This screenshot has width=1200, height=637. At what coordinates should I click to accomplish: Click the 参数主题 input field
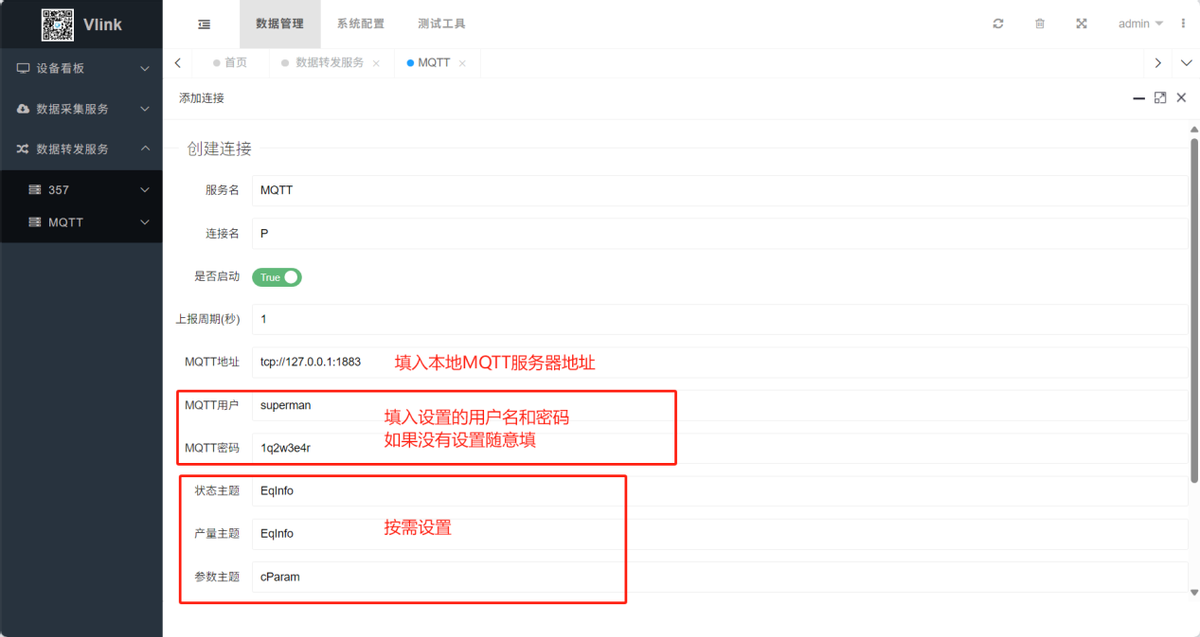coord(720,577)
